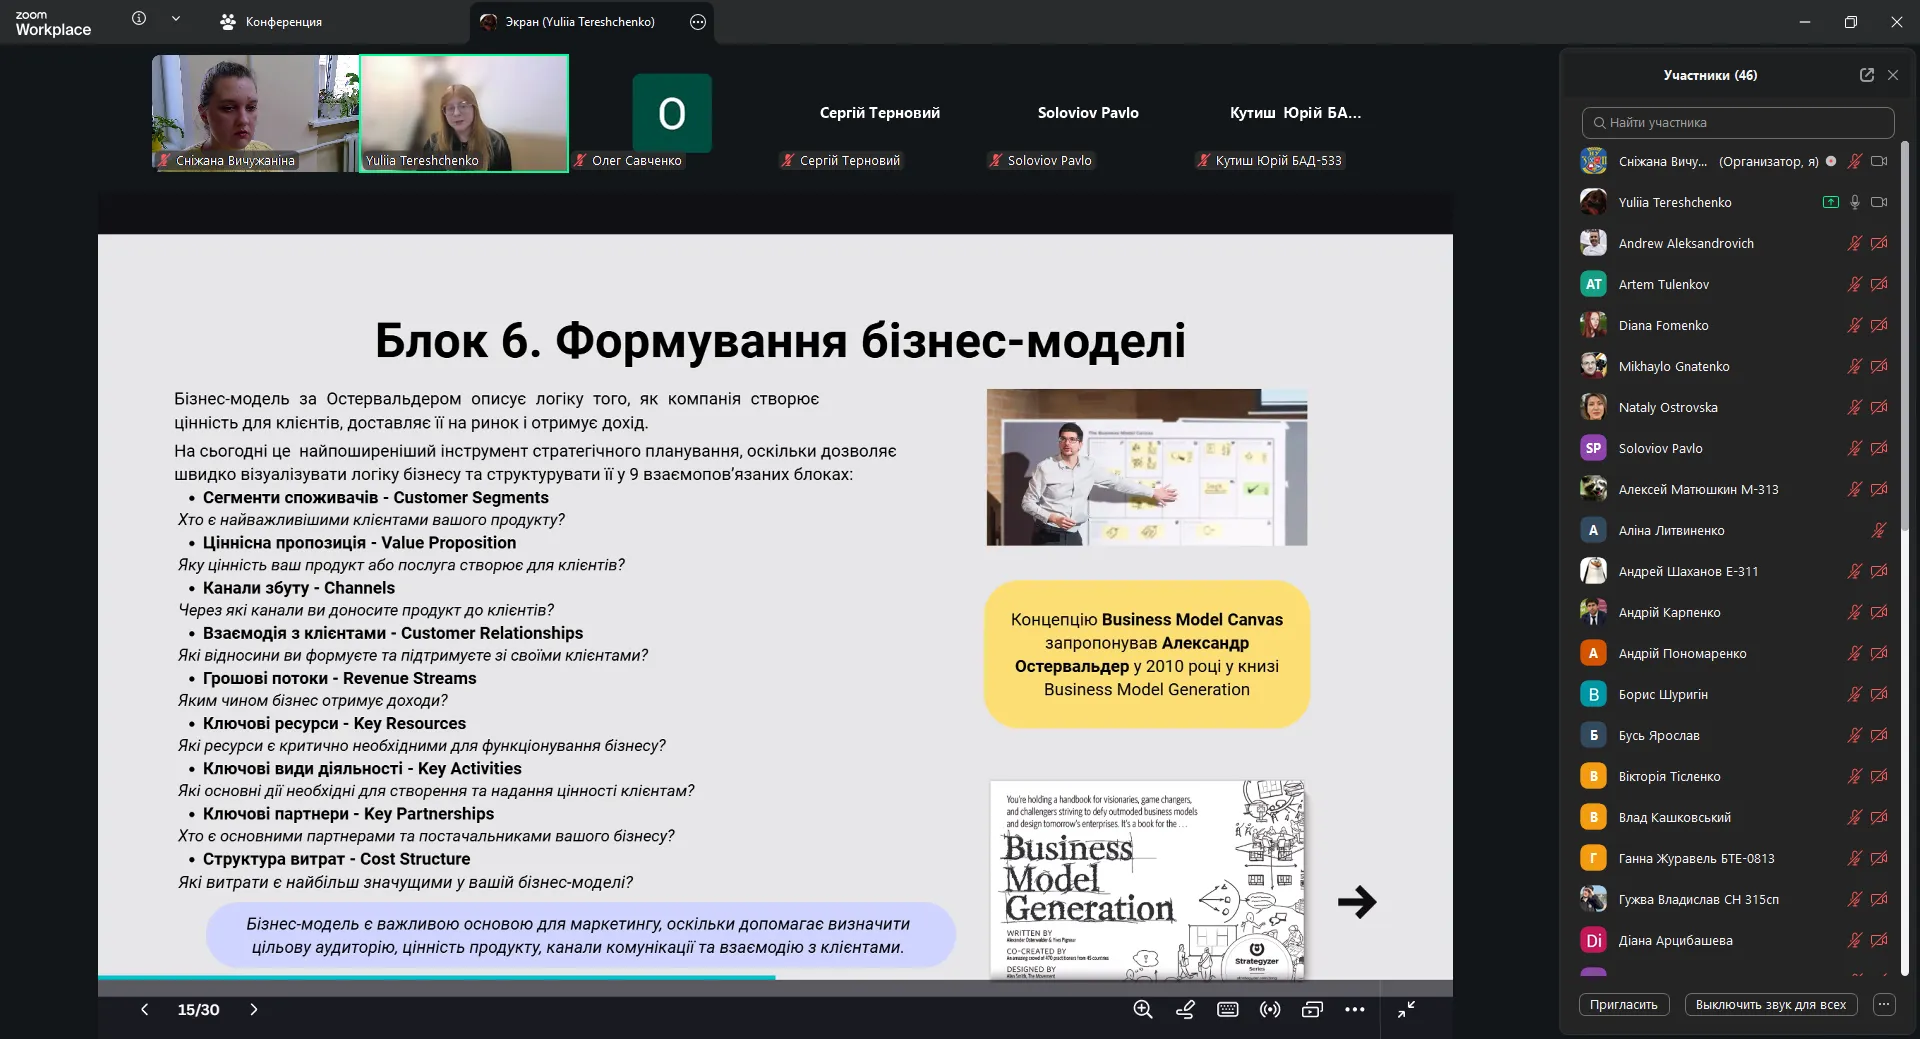
Task: Click the slide's black next arrow
Action: click(1357, 902)
